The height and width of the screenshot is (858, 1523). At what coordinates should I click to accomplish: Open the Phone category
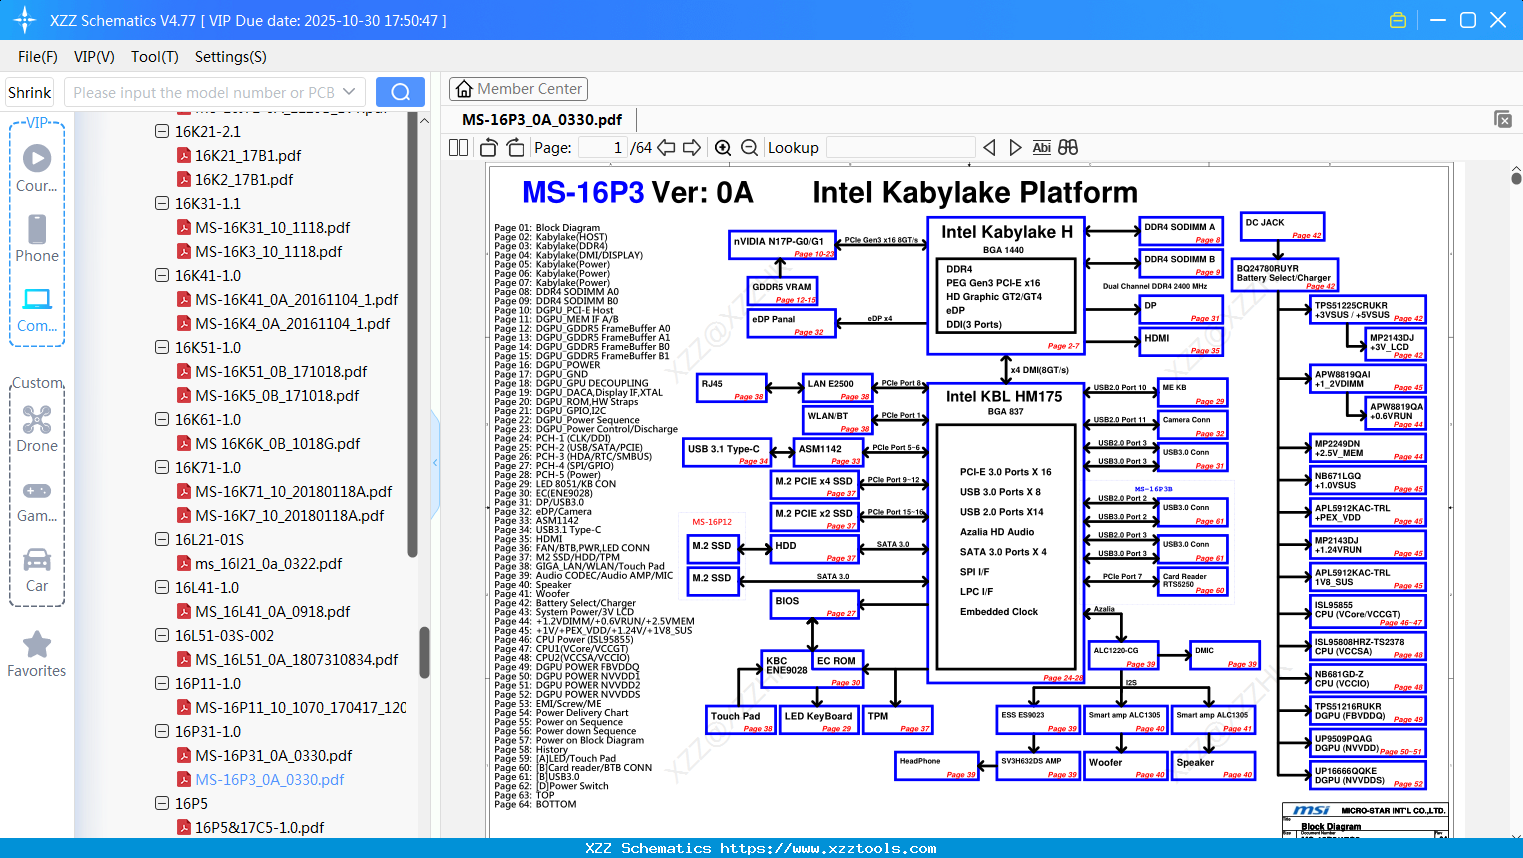[x=37, y=239]
